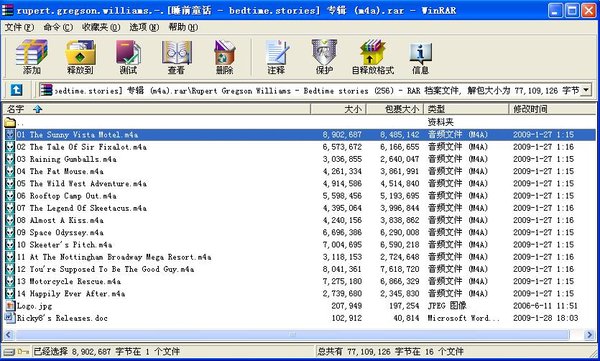Click date 2009-1-28 18:03
The width and height of the screenshot is (600, 361).
pyautogui.click(x=545, y=318)
